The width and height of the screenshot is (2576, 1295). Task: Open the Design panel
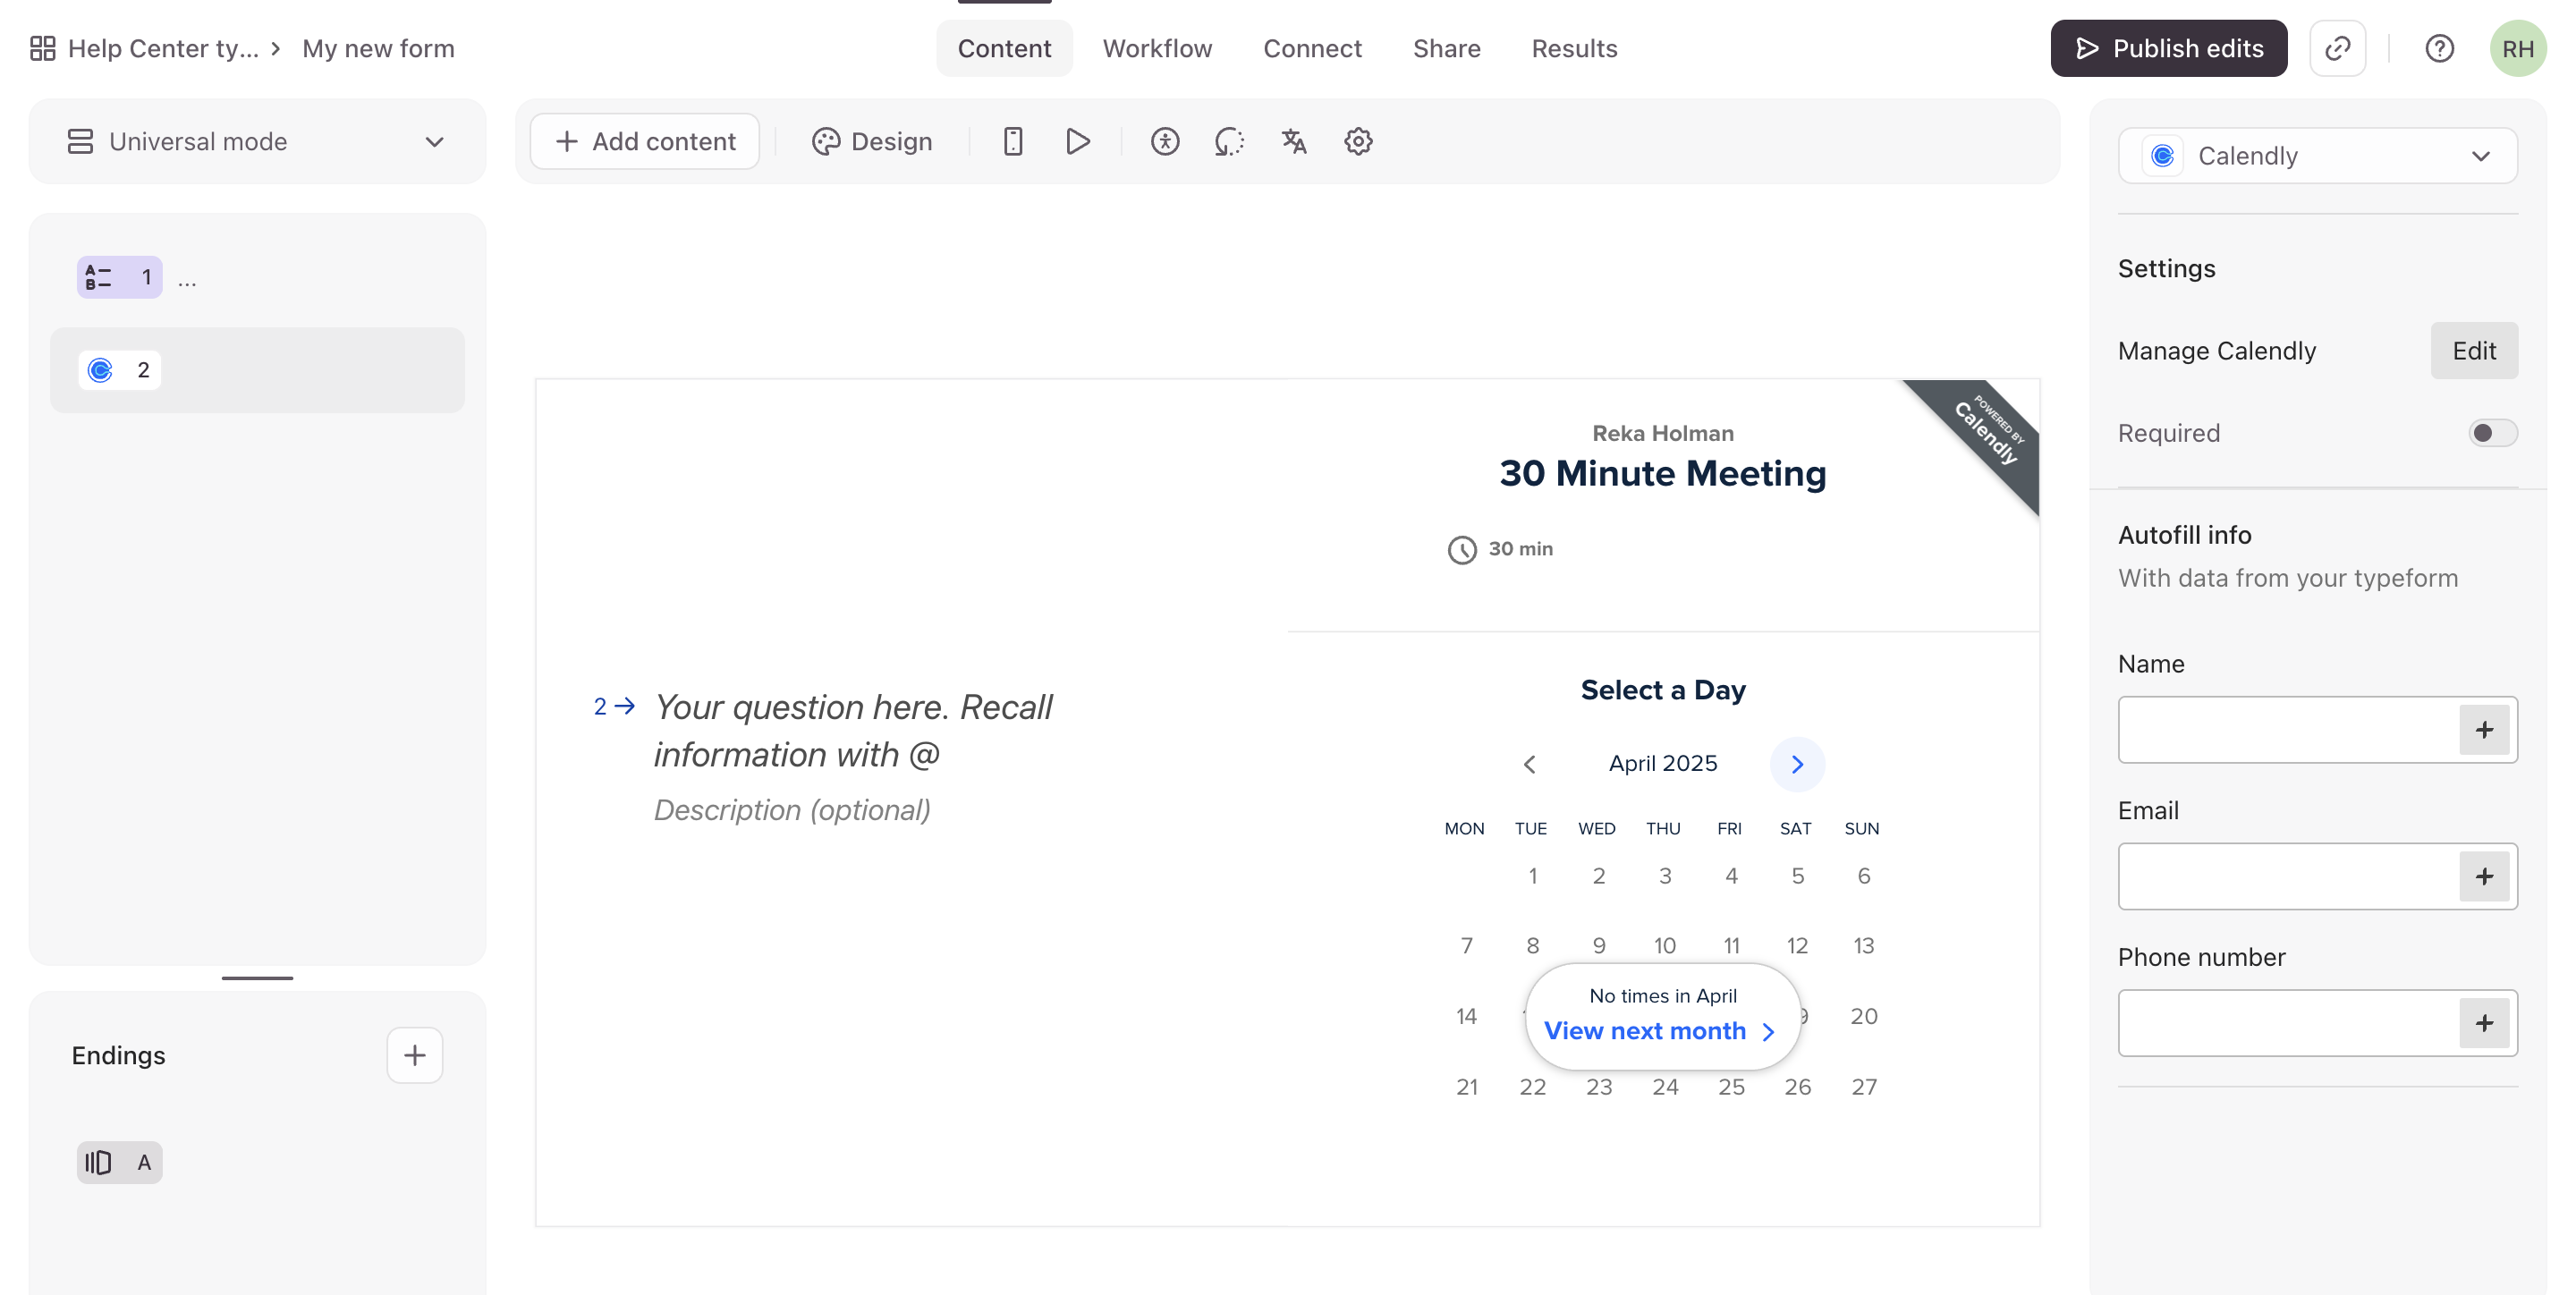[x=872, y=141]
